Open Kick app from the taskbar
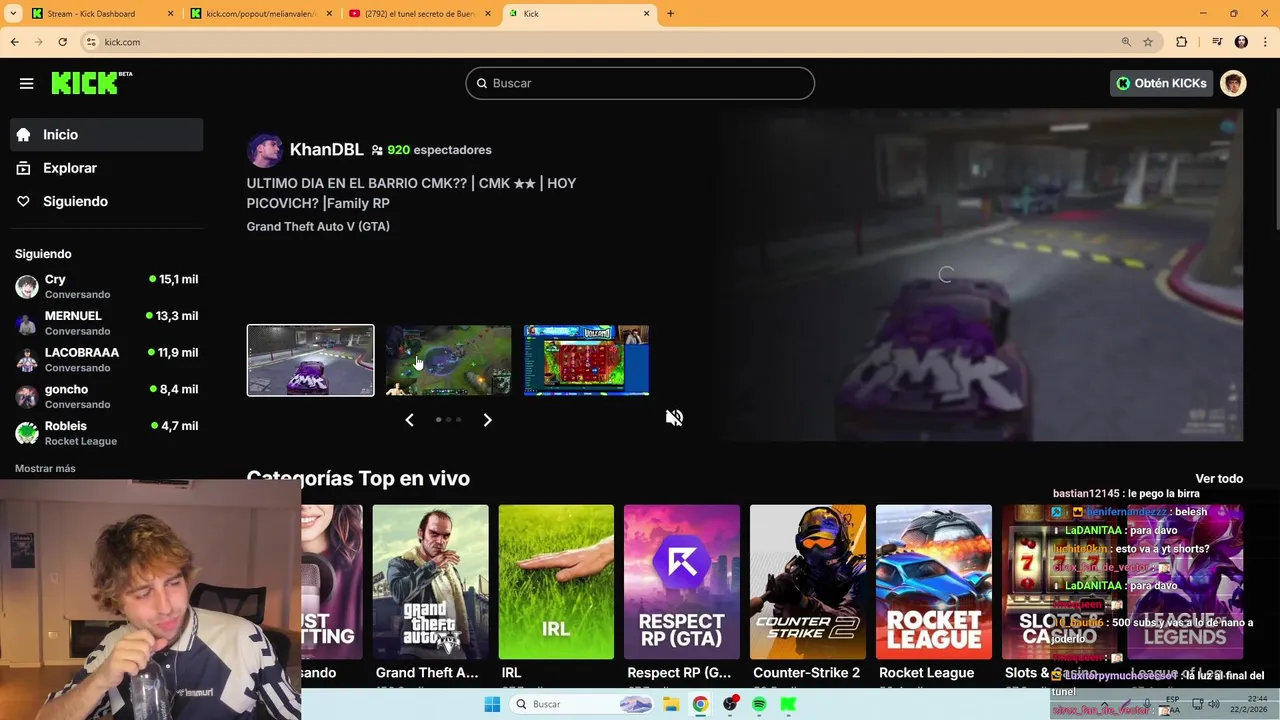The width and height of the screenshot is (1280, 720). click(788, 704)
